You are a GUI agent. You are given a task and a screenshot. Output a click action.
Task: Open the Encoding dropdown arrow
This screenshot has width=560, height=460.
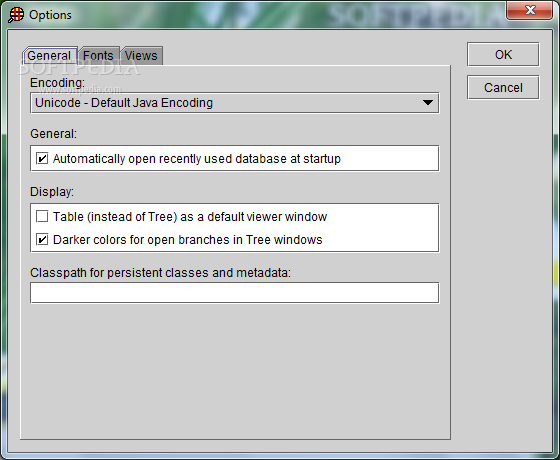[428, 103]
